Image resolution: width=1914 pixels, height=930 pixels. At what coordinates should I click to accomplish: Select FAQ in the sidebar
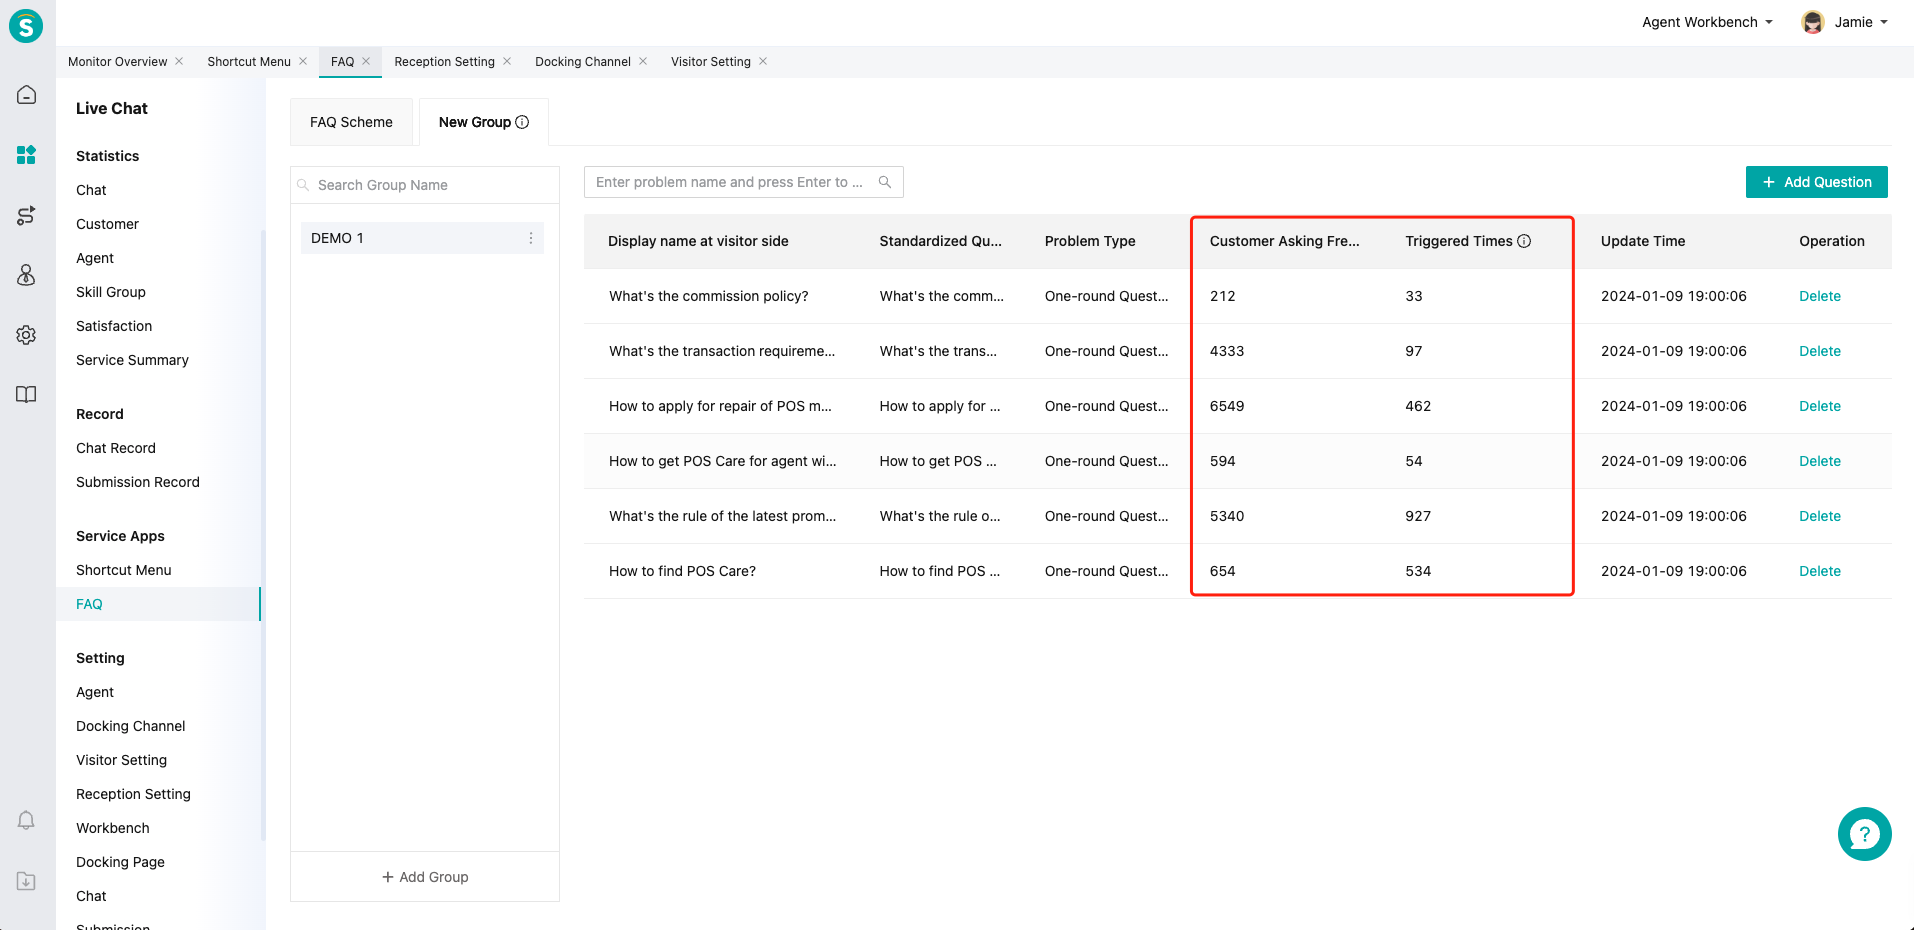tap(158, 604)
